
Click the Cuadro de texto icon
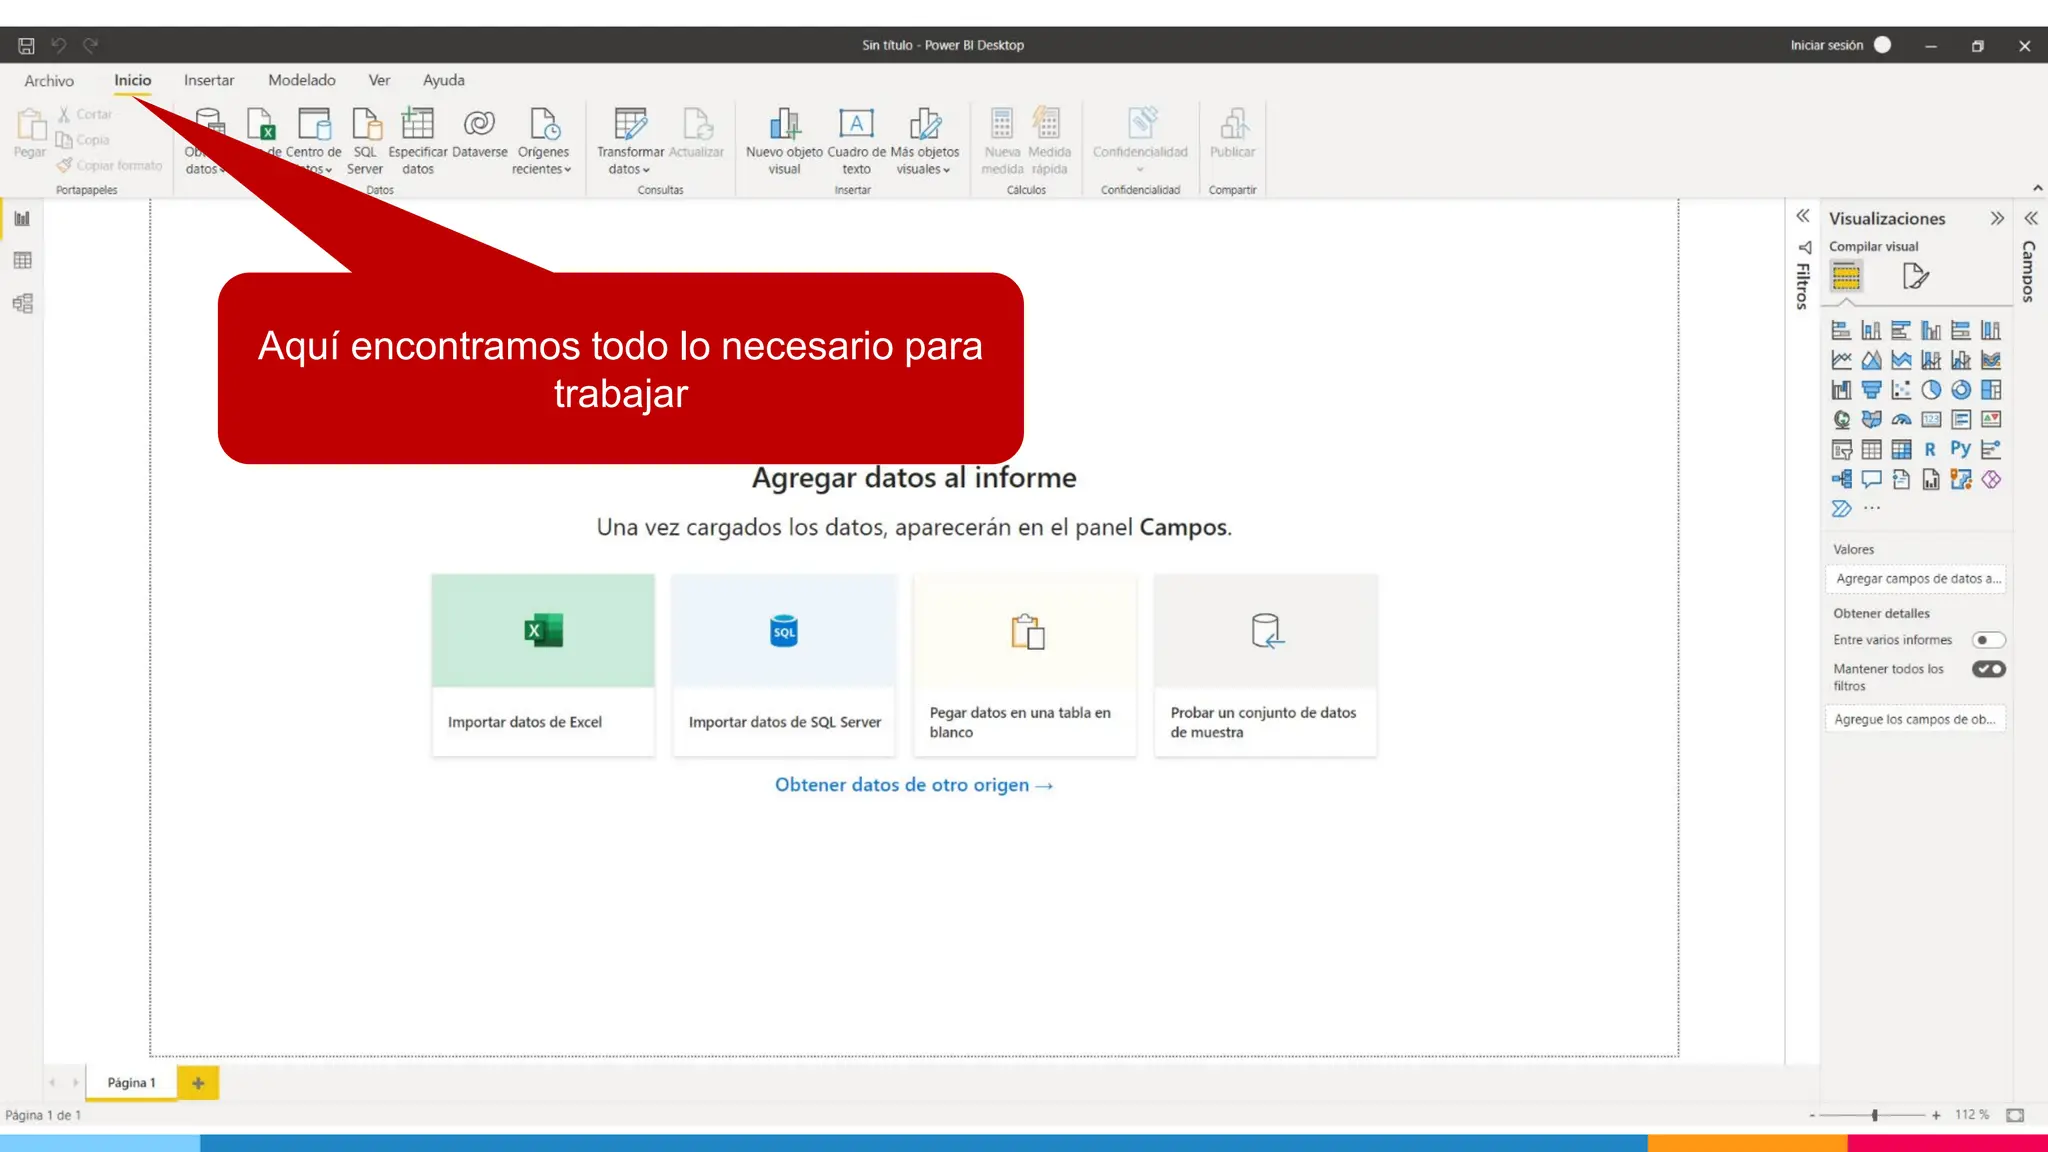[856, 124]
